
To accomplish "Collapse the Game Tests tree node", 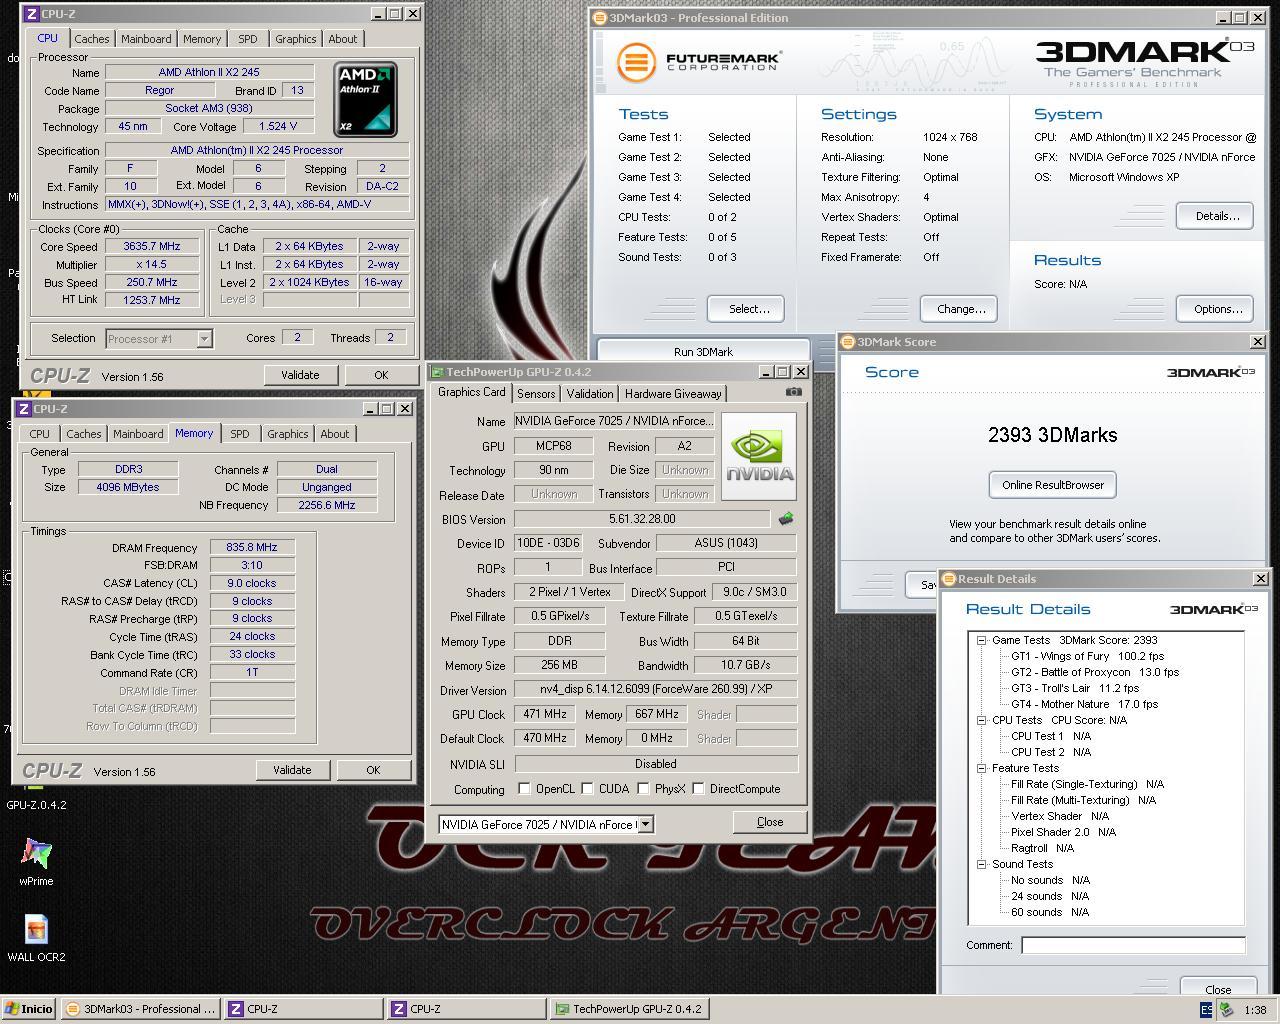I will (982, 640).
